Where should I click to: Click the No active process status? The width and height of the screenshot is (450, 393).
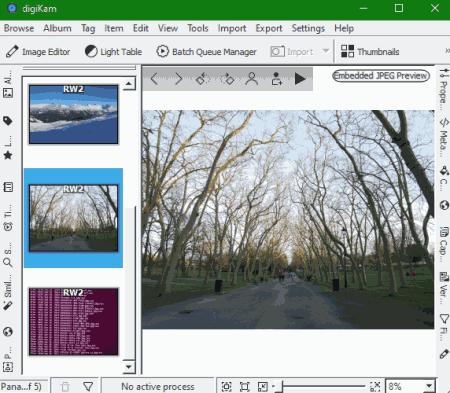tap(158, 387)
